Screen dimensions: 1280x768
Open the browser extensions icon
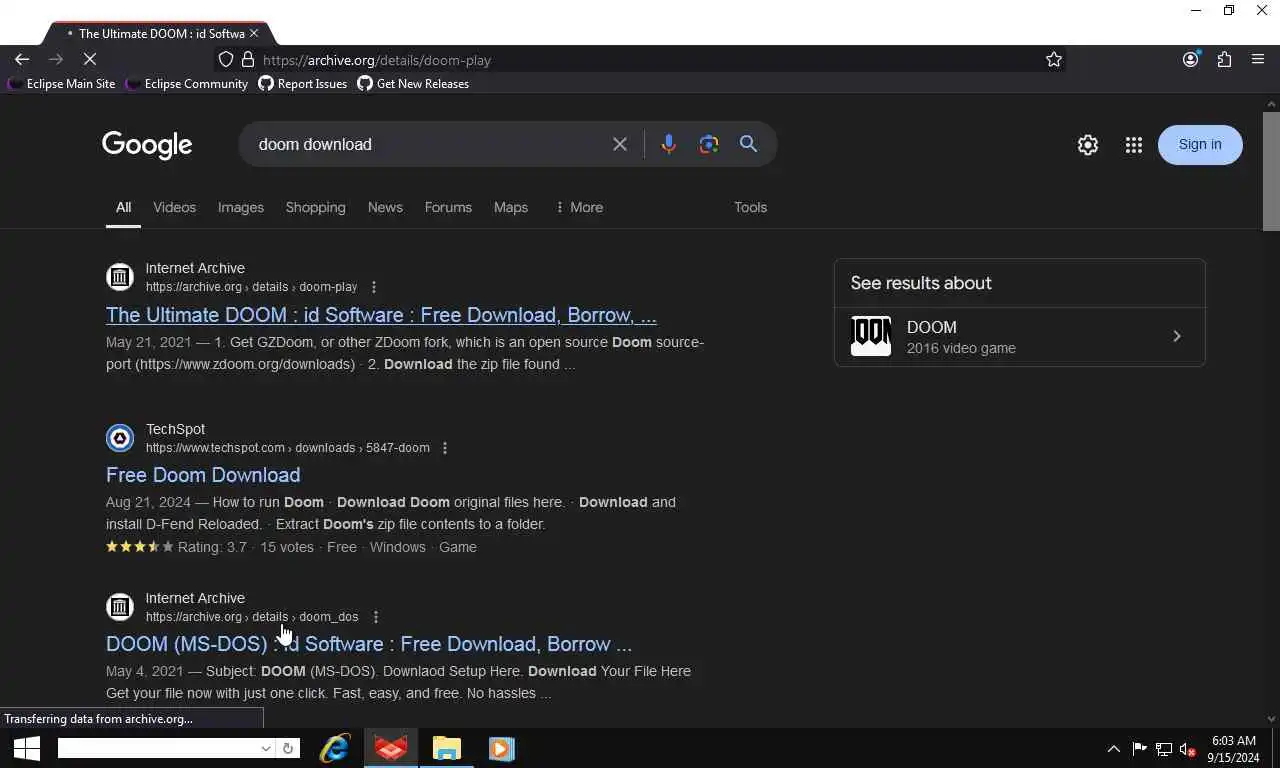[x=1224, y=60]
